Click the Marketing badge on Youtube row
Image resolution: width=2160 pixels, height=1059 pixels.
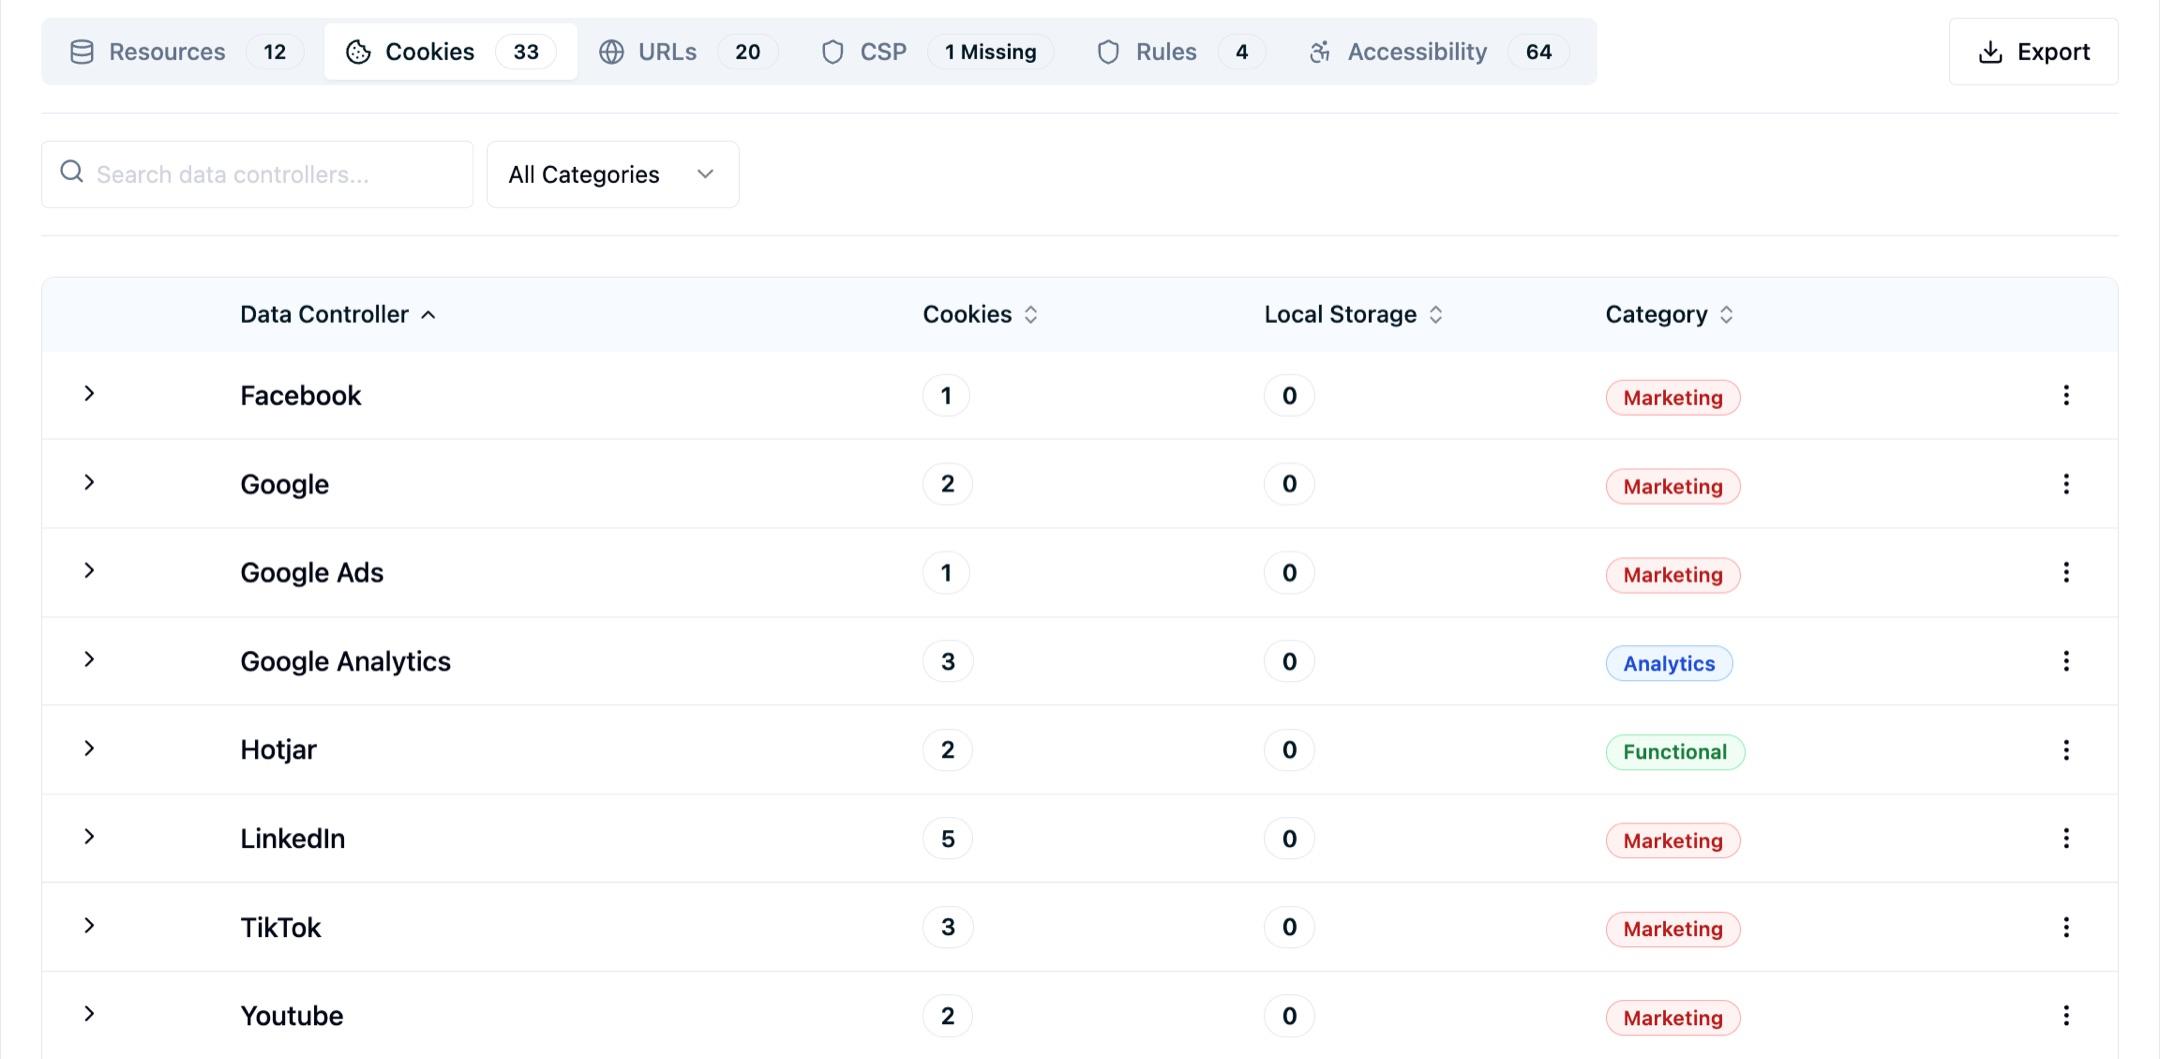(1673, 1018)
